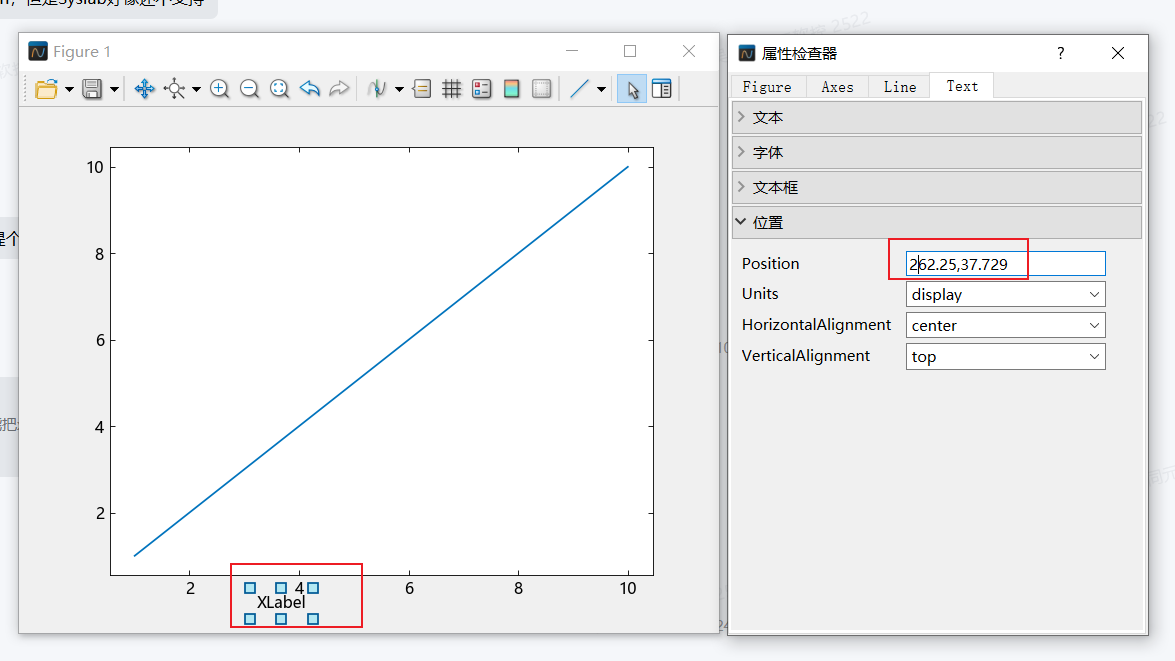Switch to the Axes tab
The height and width of the screenshot is (661, 1175).
tap(837, 87)
